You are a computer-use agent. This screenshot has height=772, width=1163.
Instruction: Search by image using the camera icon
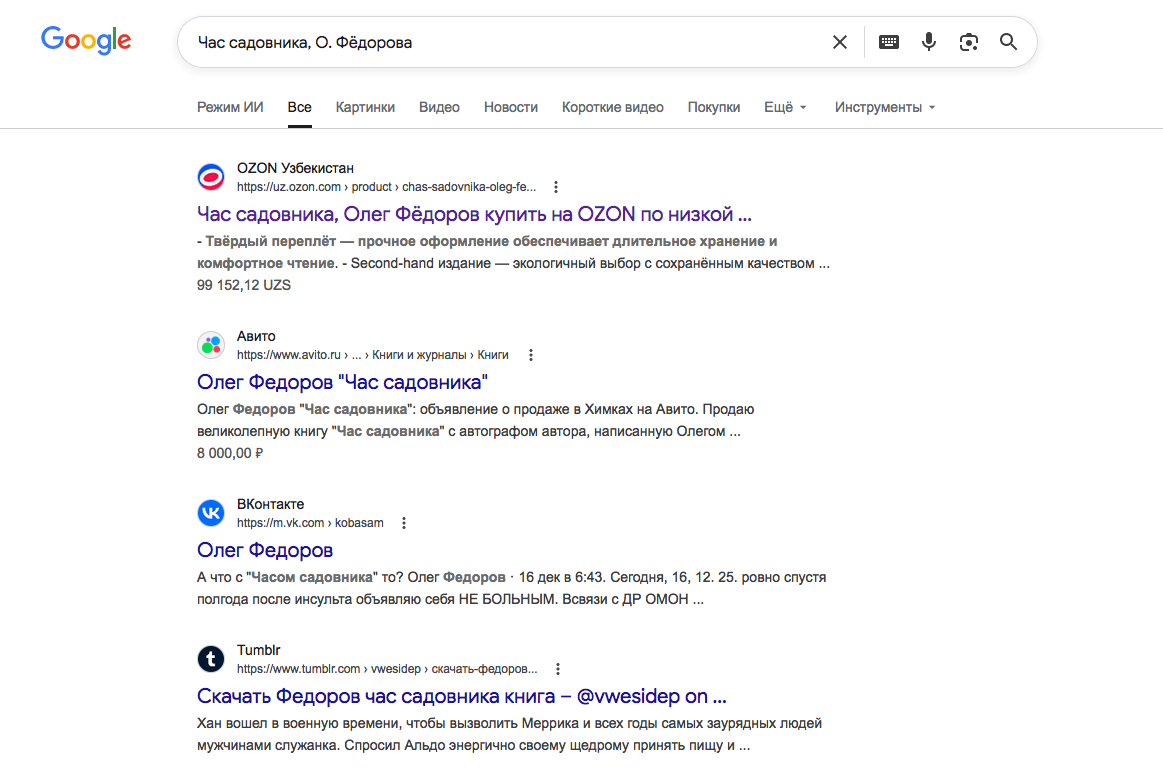(x=969, y=42)
